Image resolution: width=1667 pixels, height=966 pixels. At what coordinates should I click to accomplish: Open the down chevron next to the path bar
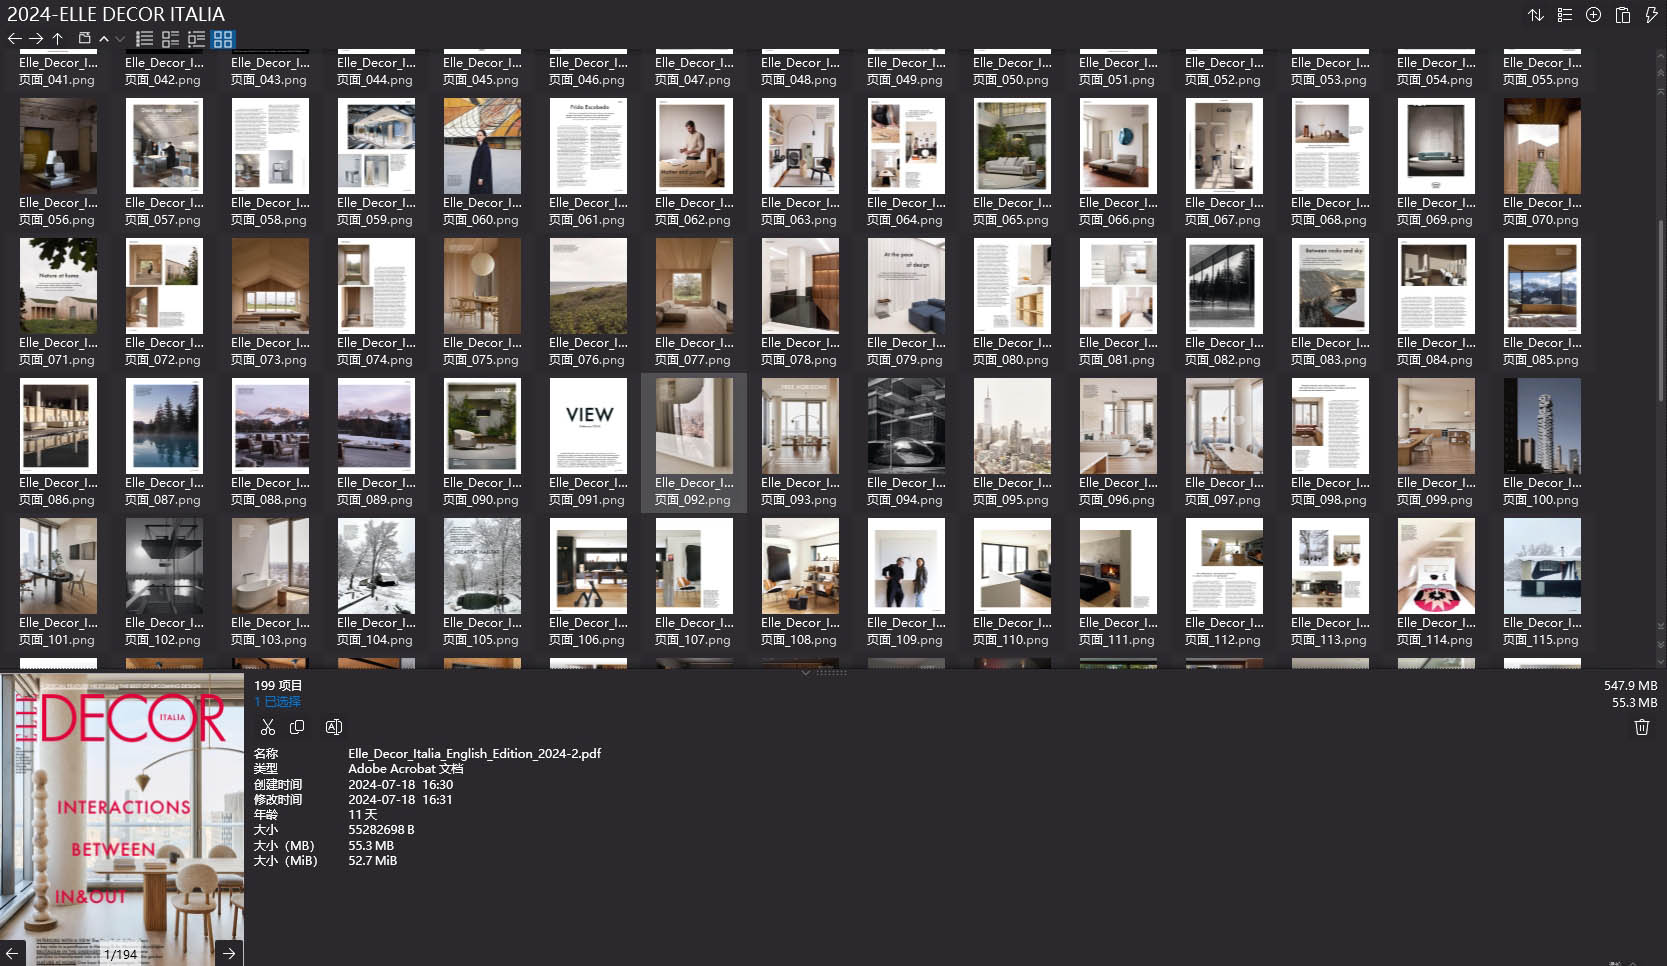click(x=120, y=39)
